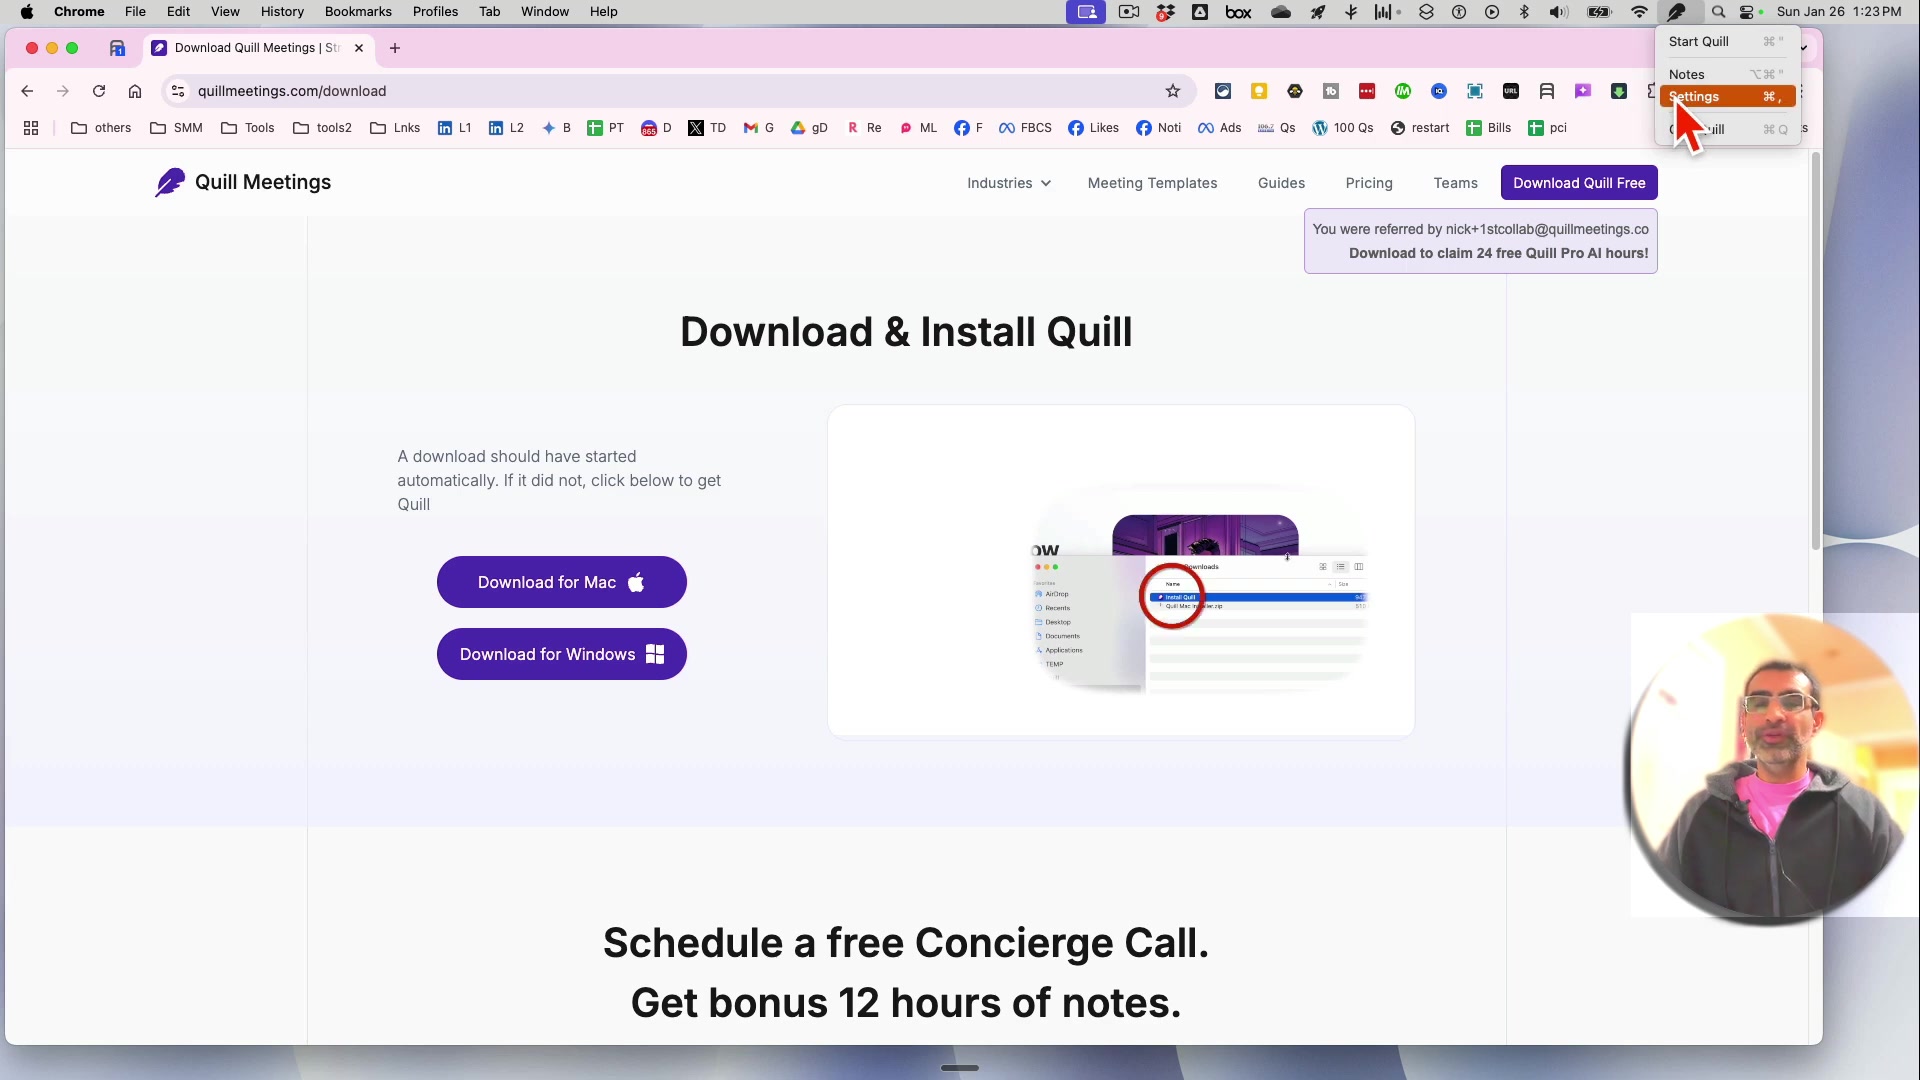The height and width of the screenshot is (1080, 1920).
Task: Open the Bookmarks menu
Action: point(358,11)
